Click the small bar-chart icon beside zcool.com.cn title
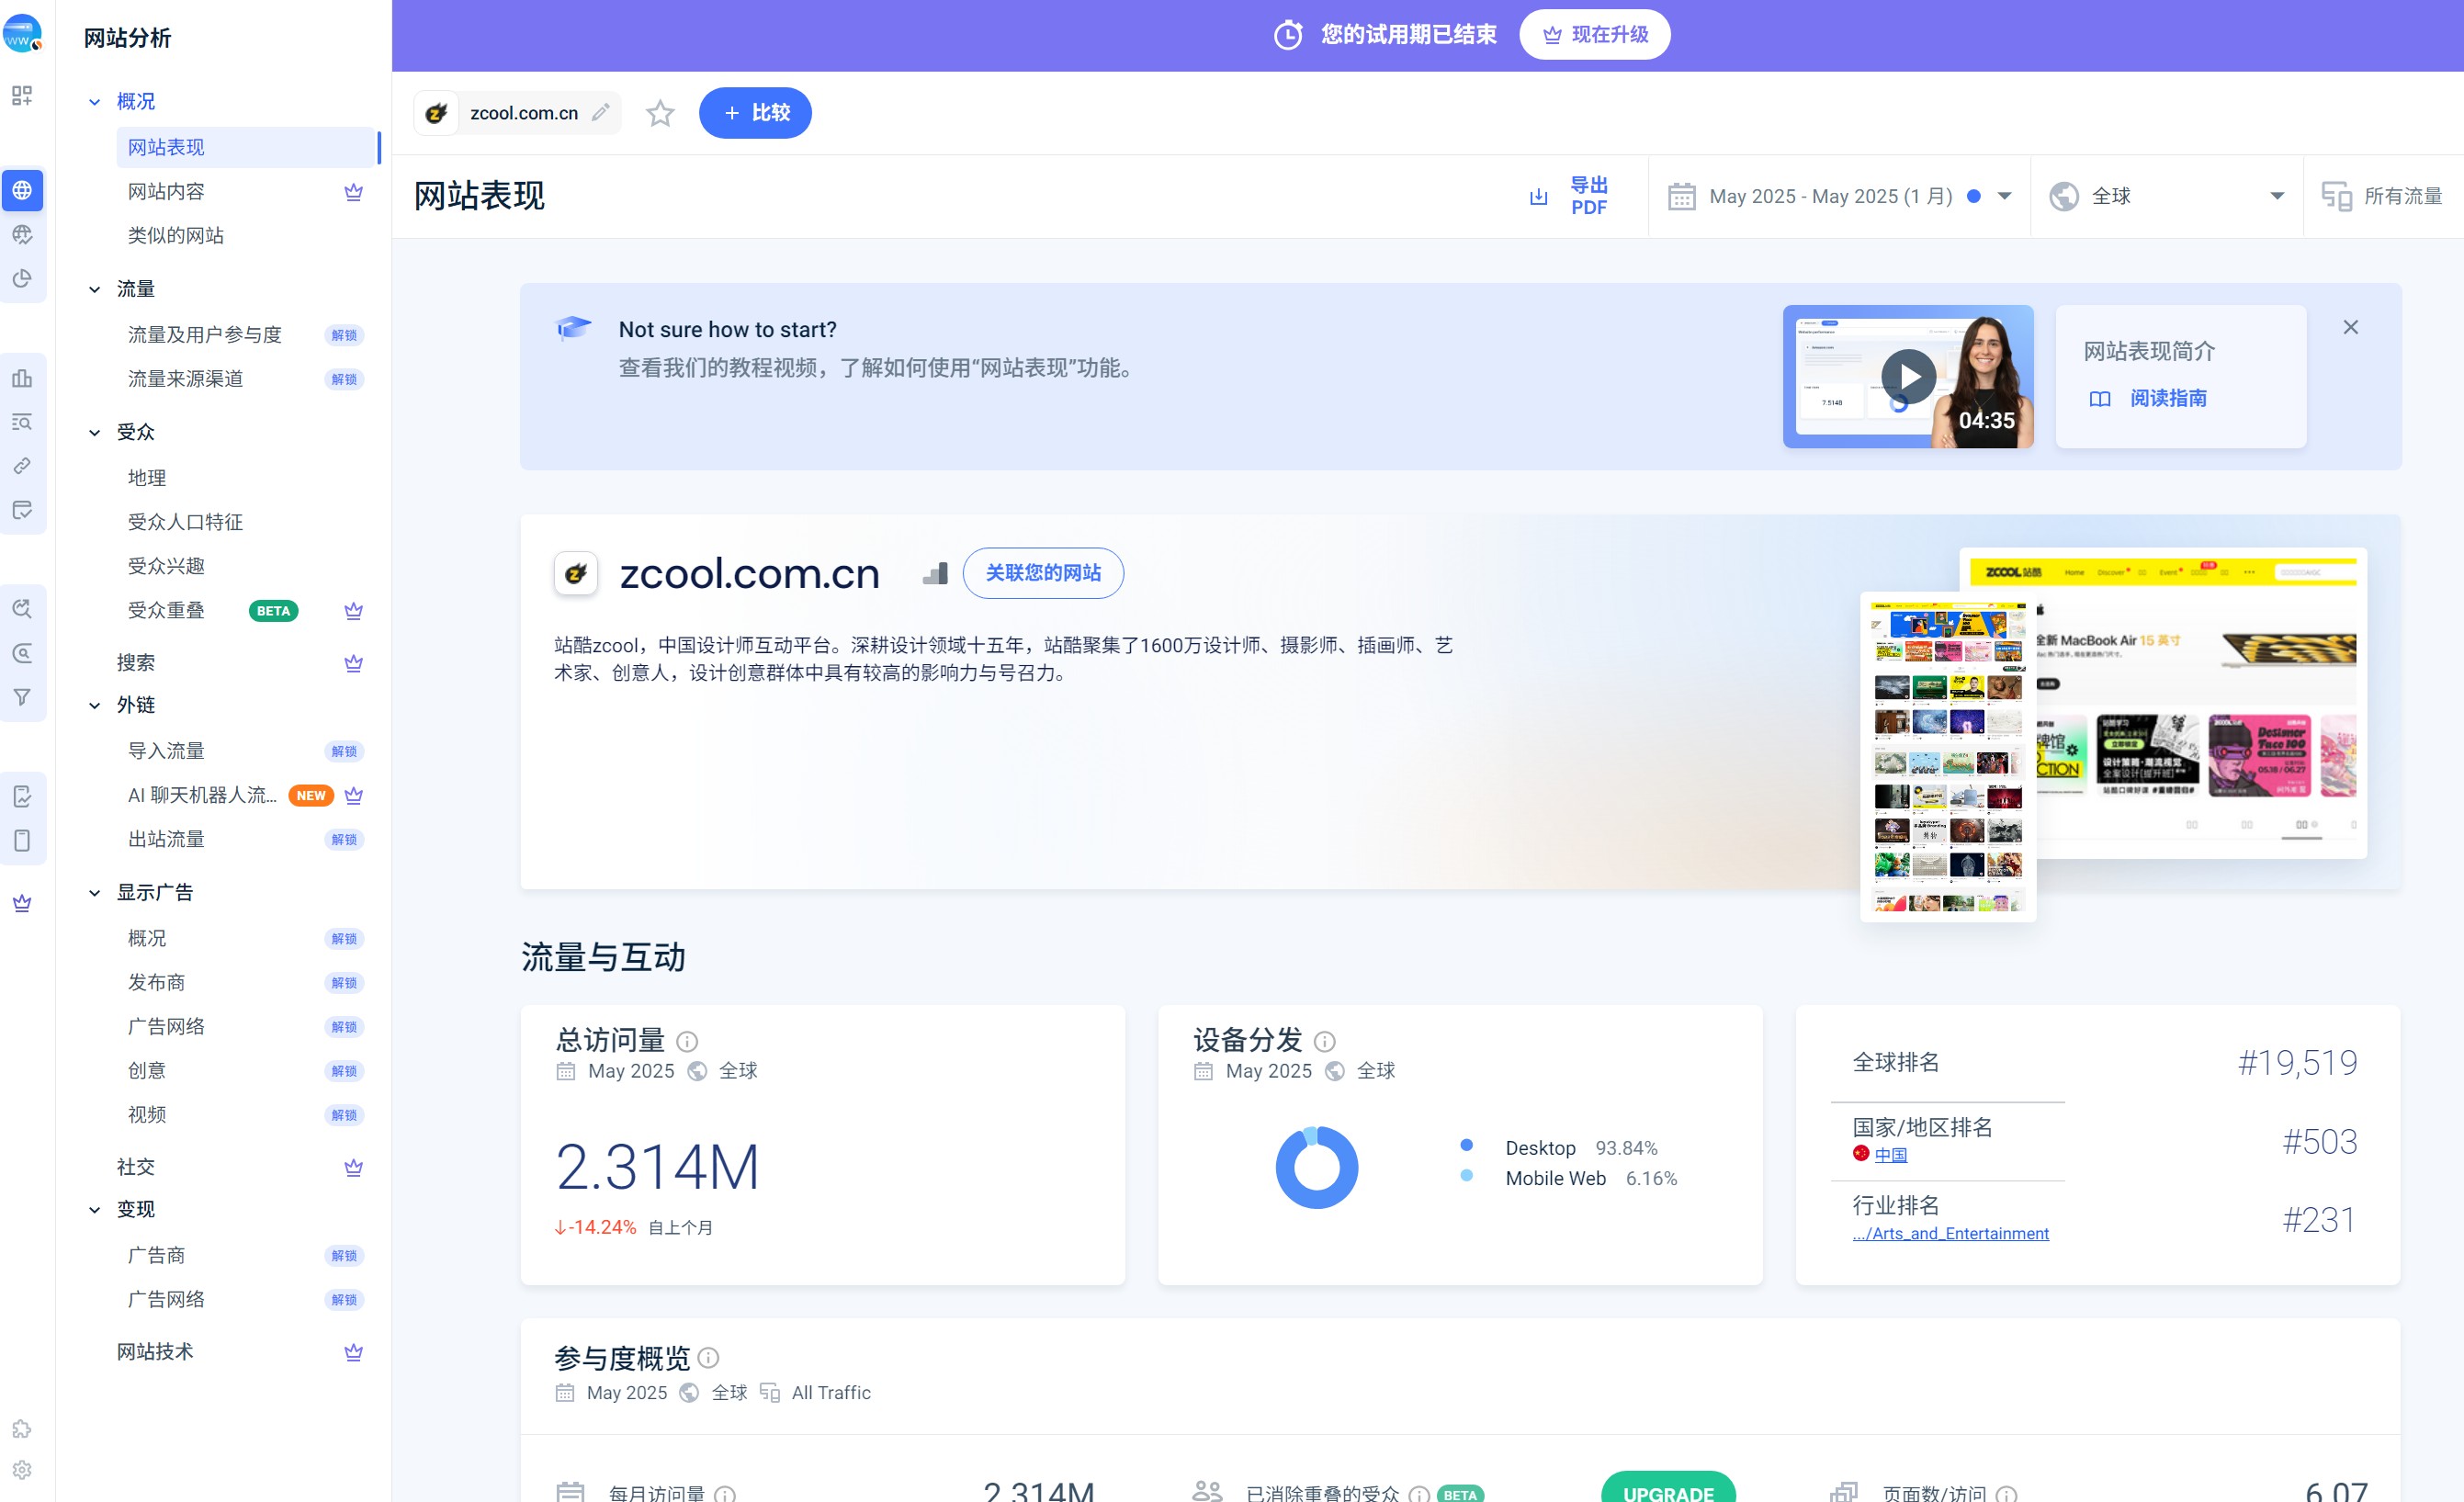Image resolution: width=2464 pixels, height=1502 pixels. [x=935, y=573]
